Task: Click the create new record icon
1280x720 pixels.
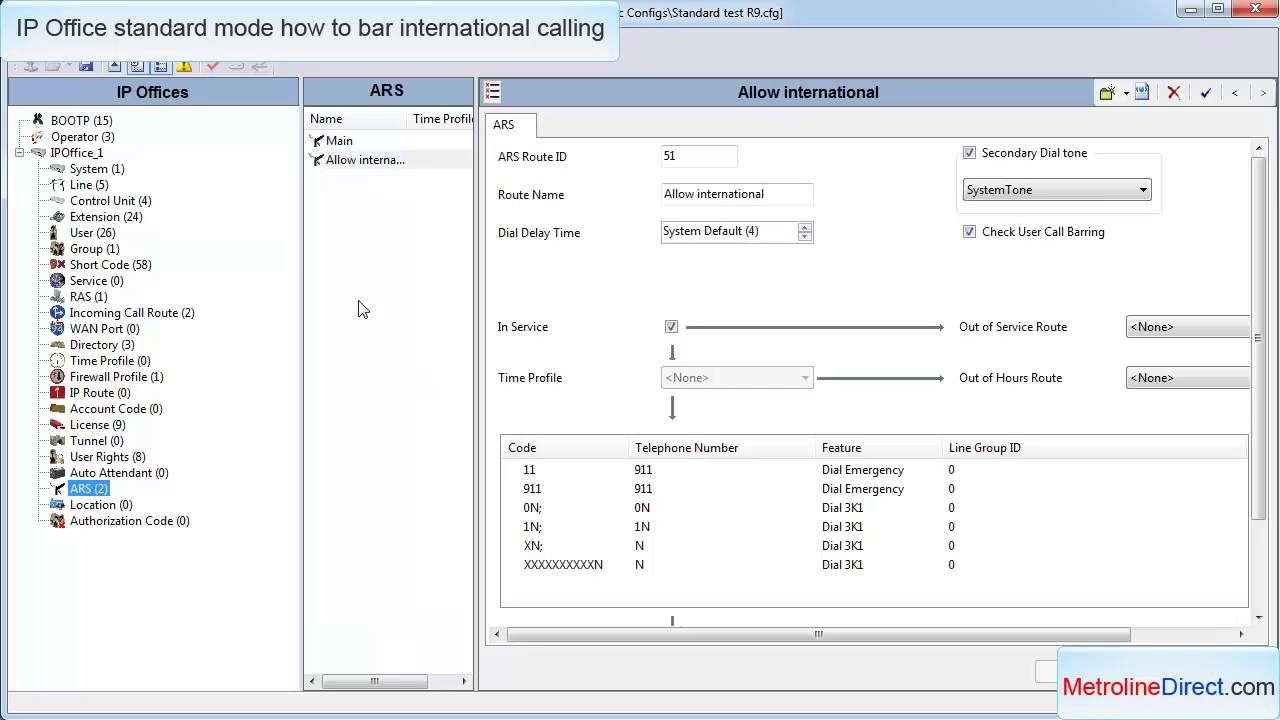Action: tap(1107, 92)
